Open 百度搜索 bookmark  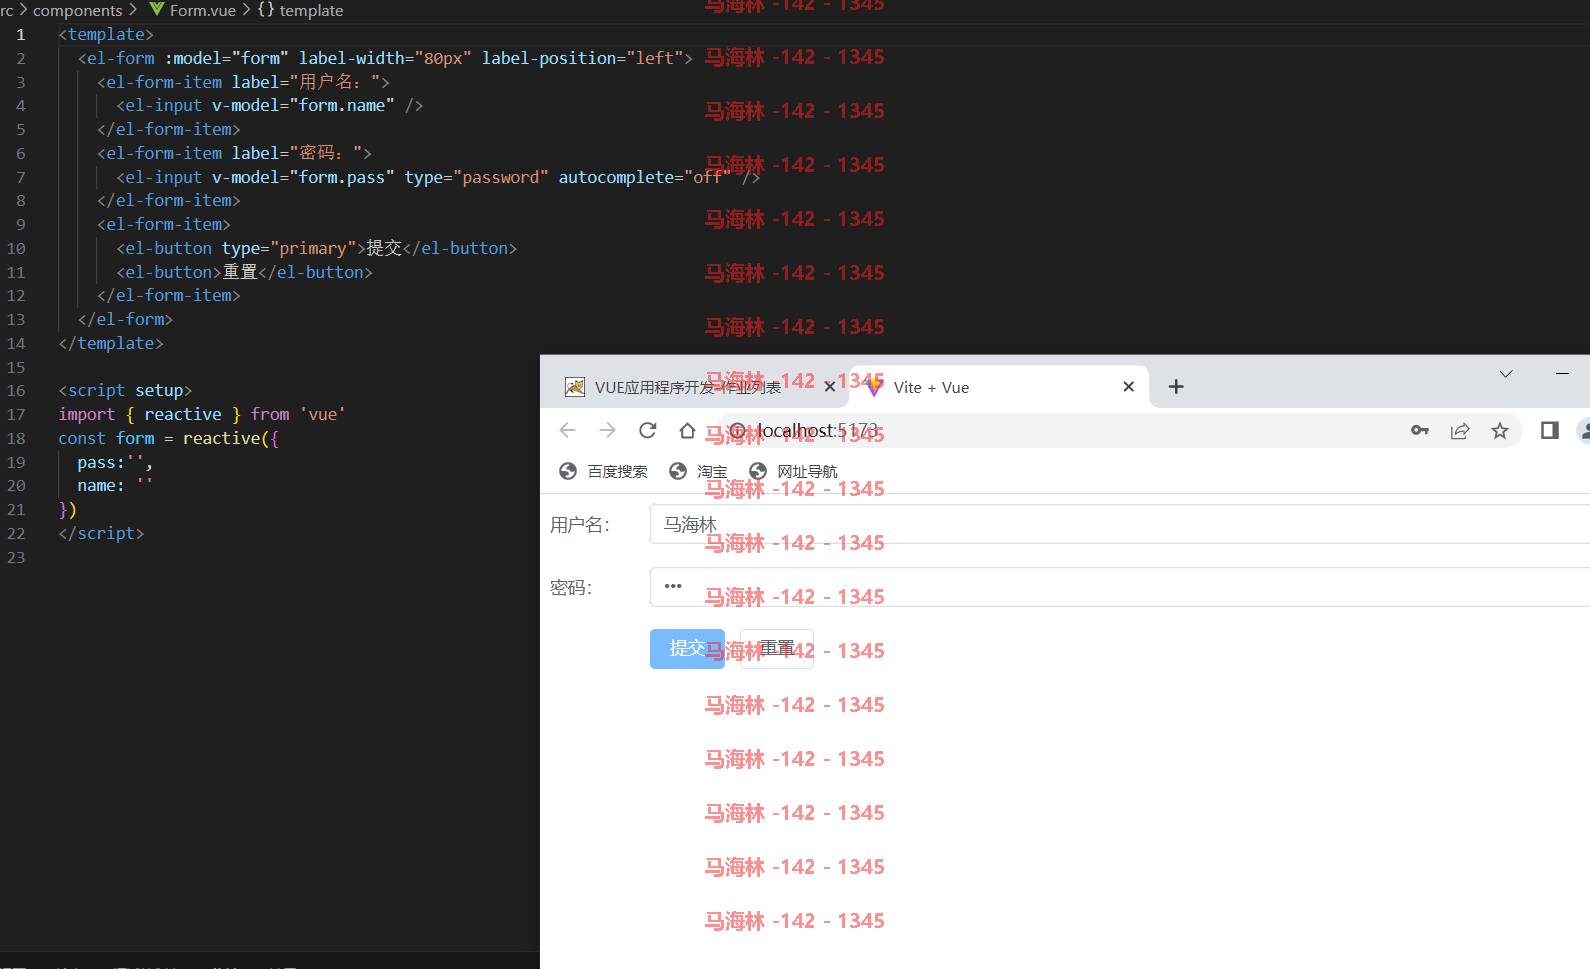[603, 471]
